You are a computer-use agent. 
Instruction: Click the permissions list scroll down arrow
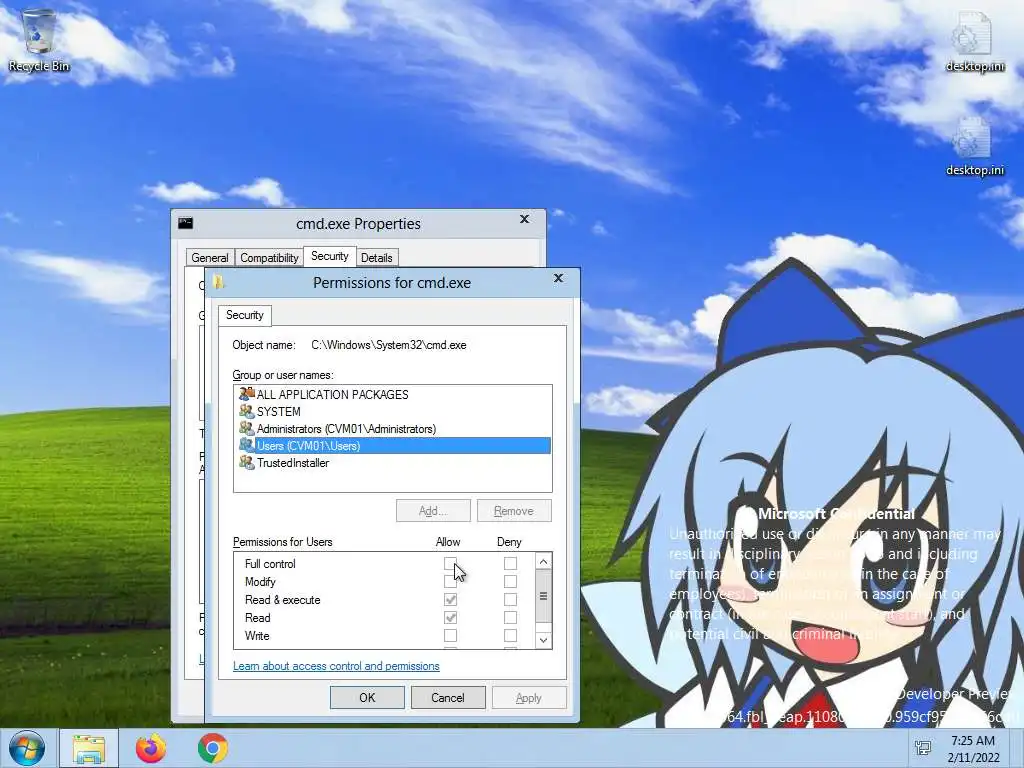(x=543, y=641)
